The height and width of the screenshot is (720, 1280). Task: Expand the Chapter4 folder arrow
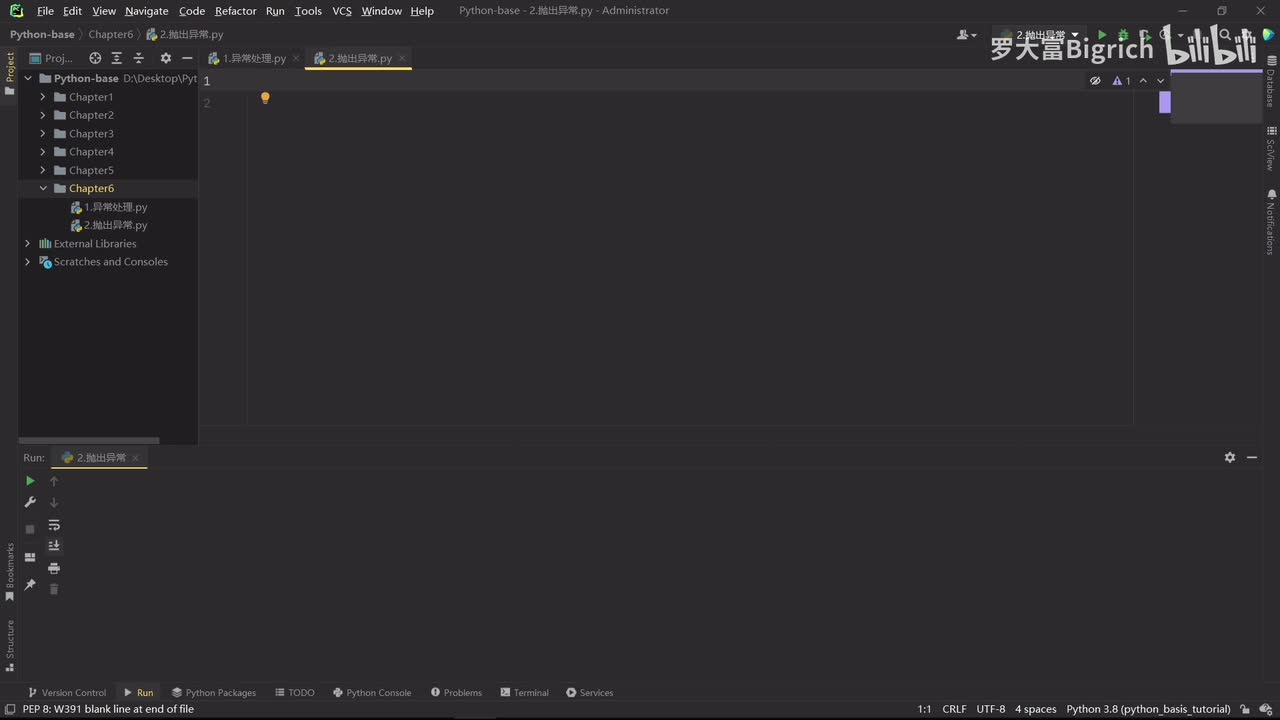pyautogui.click(x=43, y=152)
